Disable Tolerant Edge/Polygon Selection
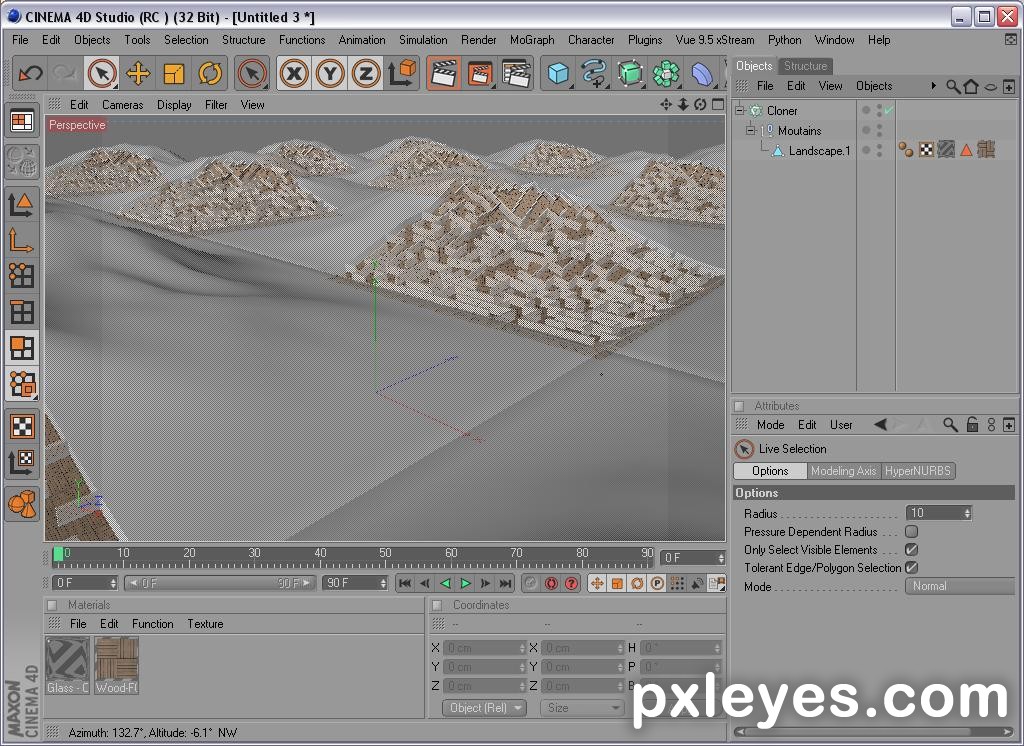Image resolution: width=1024 pixels, height=746 pixels. (x=912, y=568)
